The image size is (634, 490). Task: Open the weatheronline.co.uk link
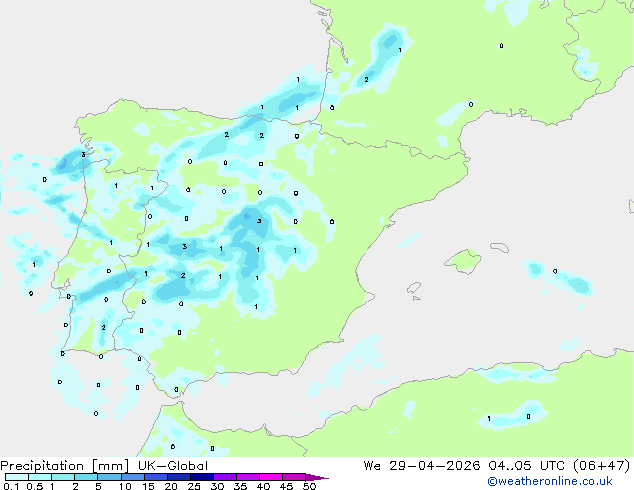pyautogui.click(x=550, y=481)
